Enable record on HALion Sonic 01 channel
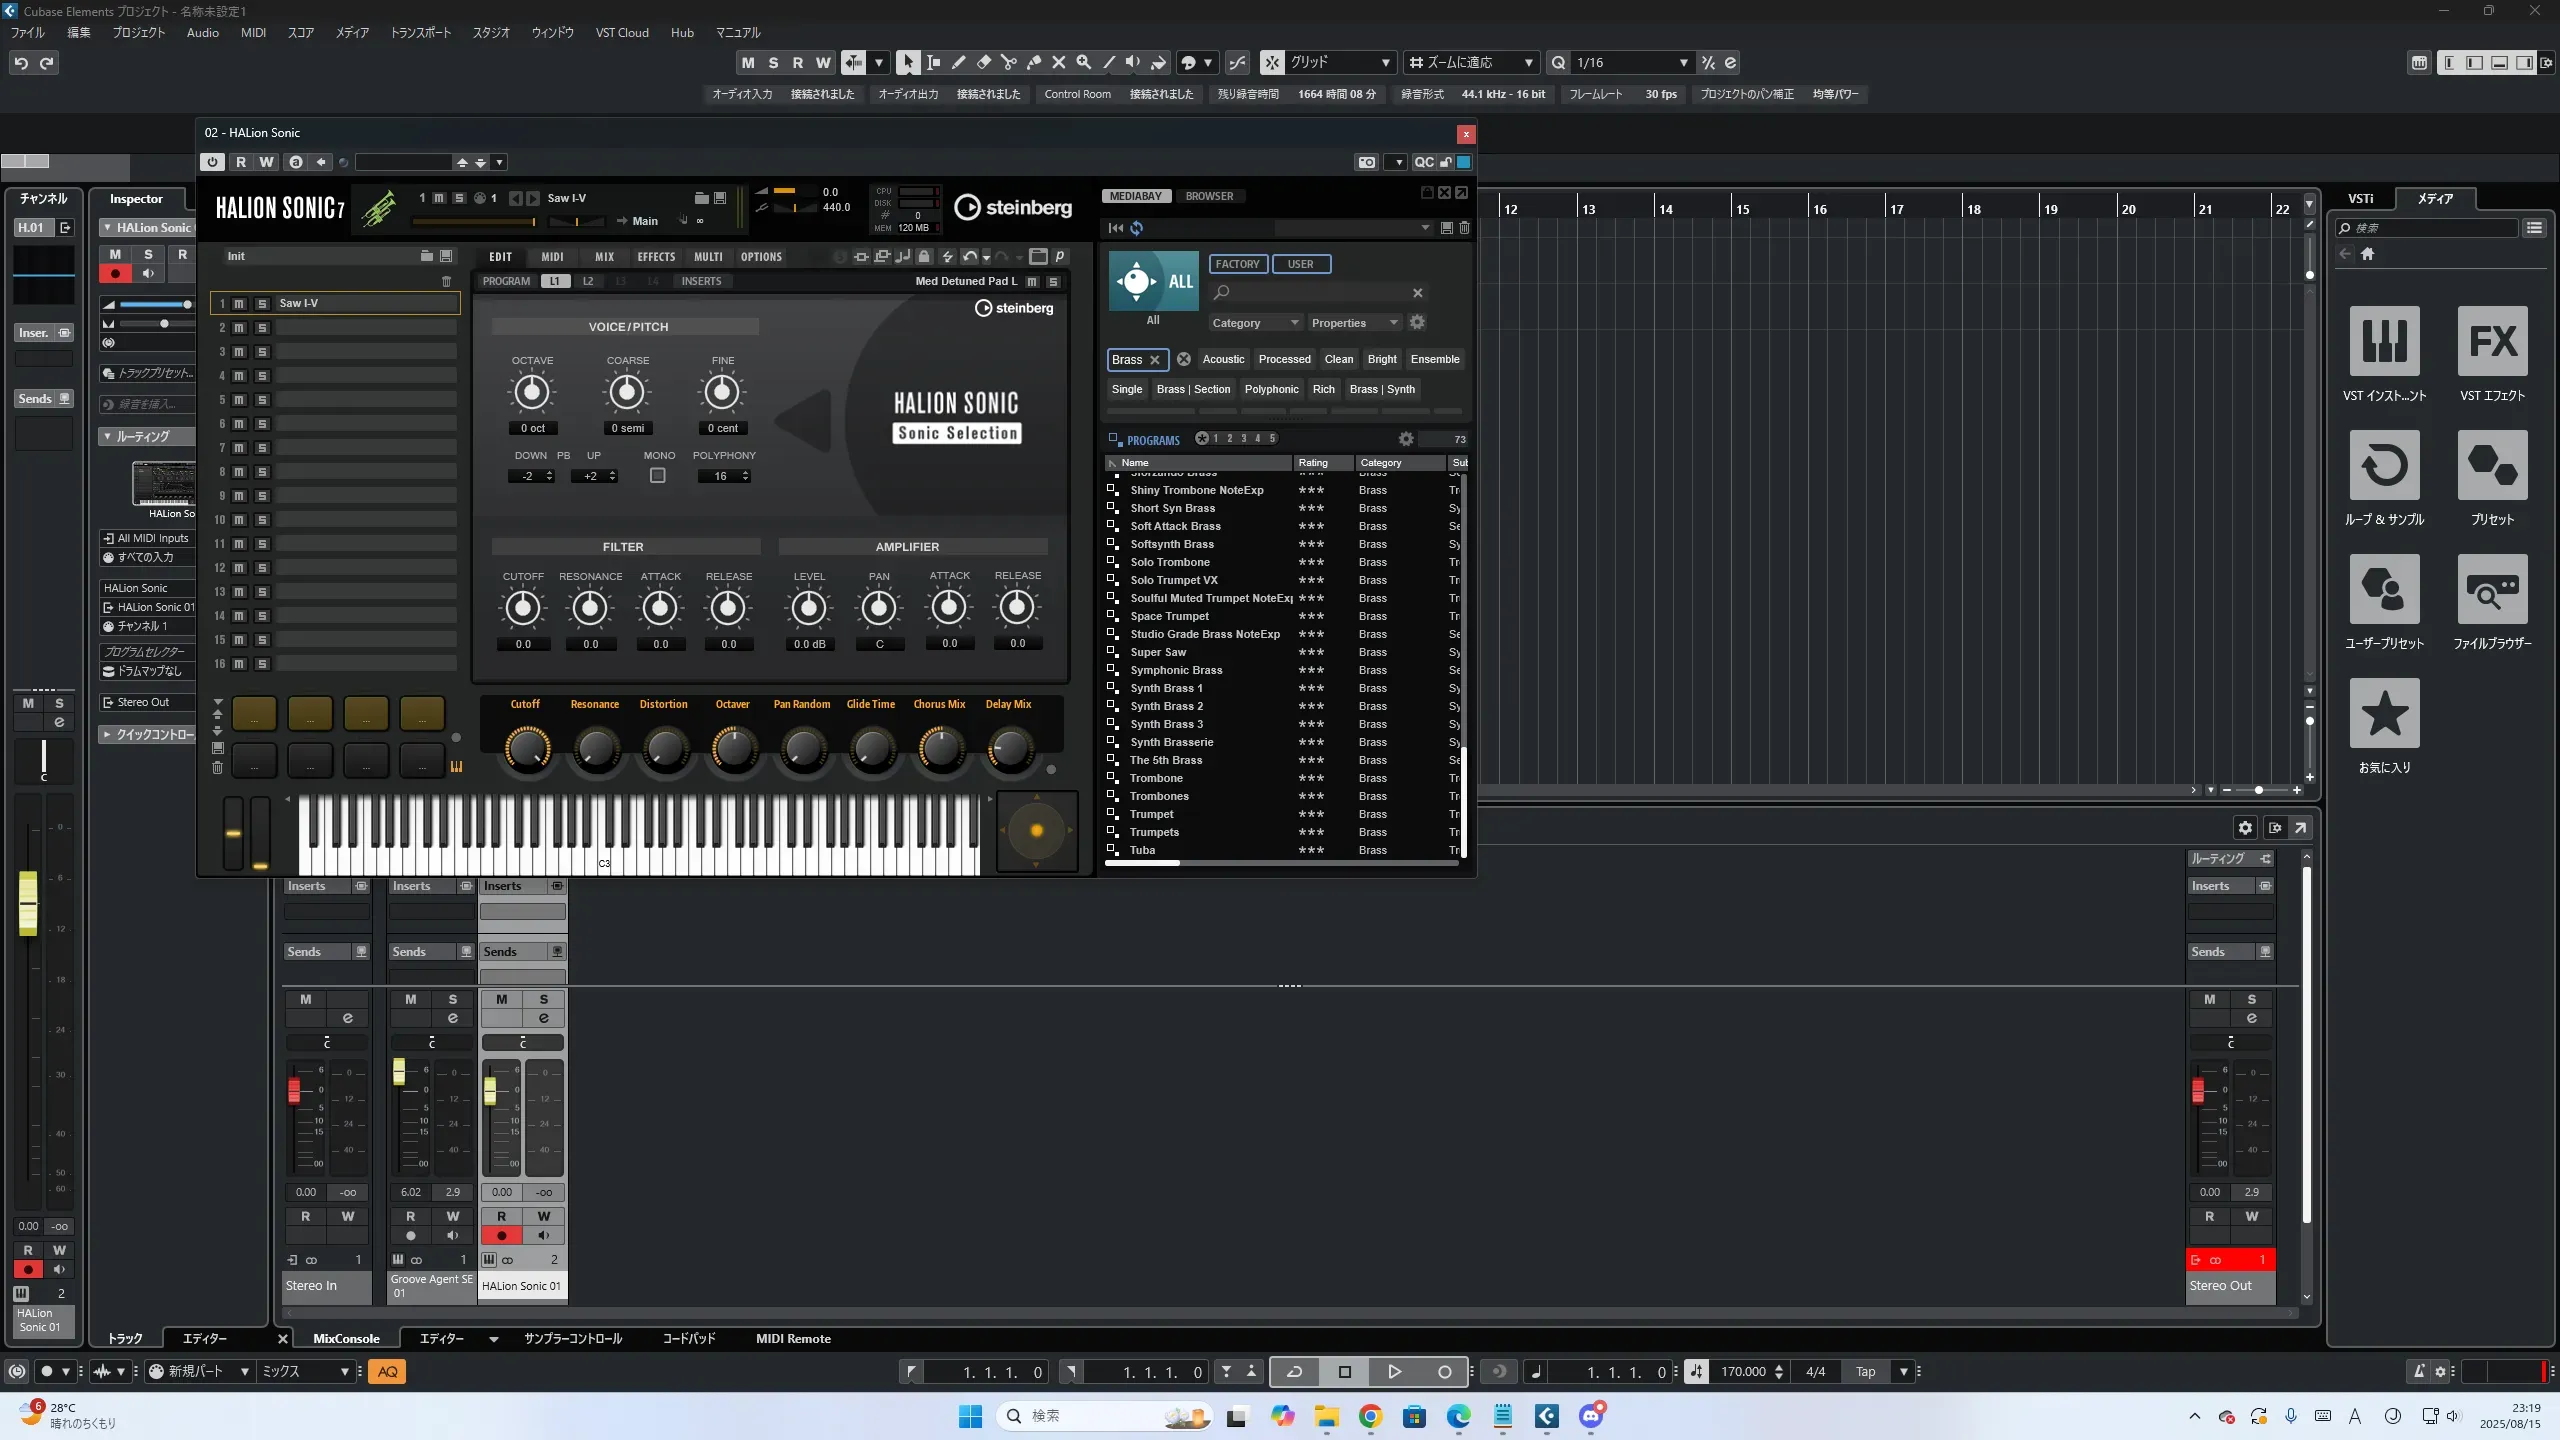The image size is (2560, 1440). coord(501,1236)
